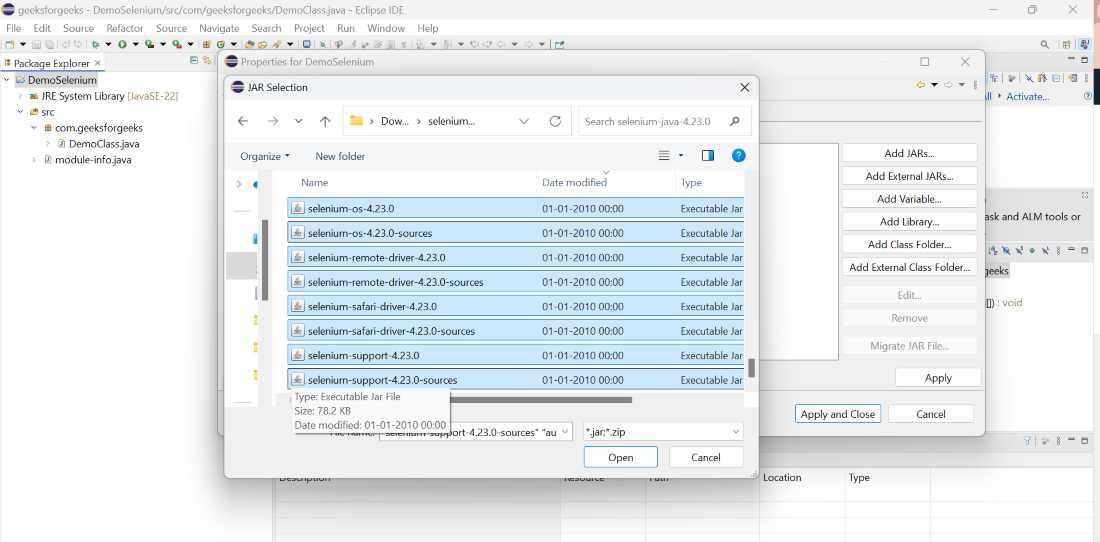
Task: Click the search magnifier in the JAR Selection search box
Action: click(735, 121)
